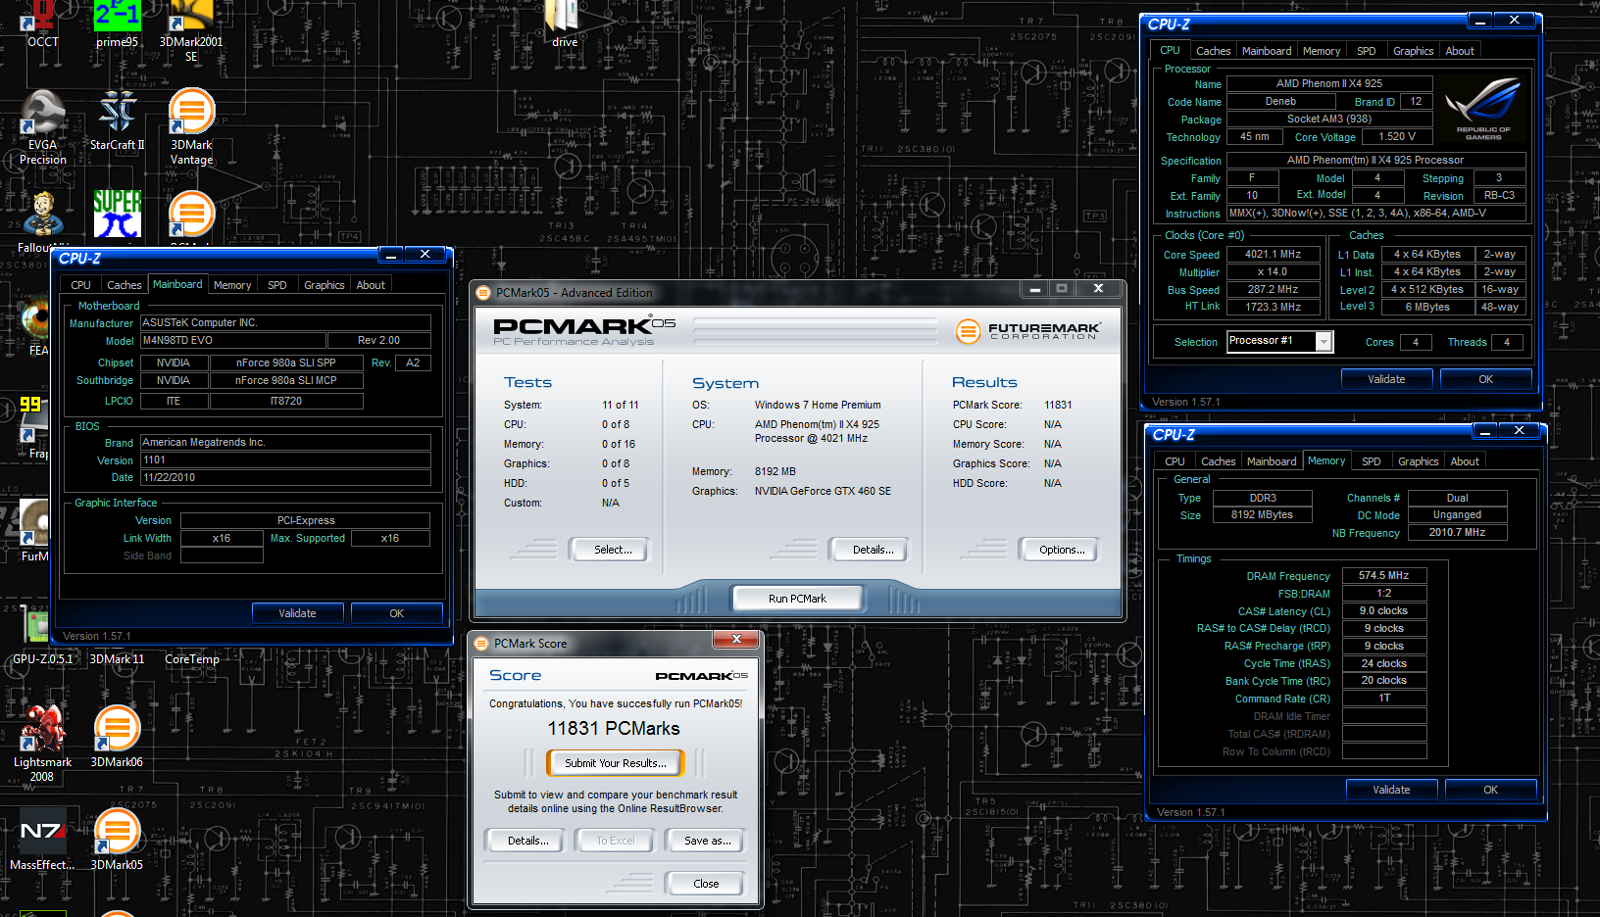Click the PCMark05 title bar icon

coord(483,293)
